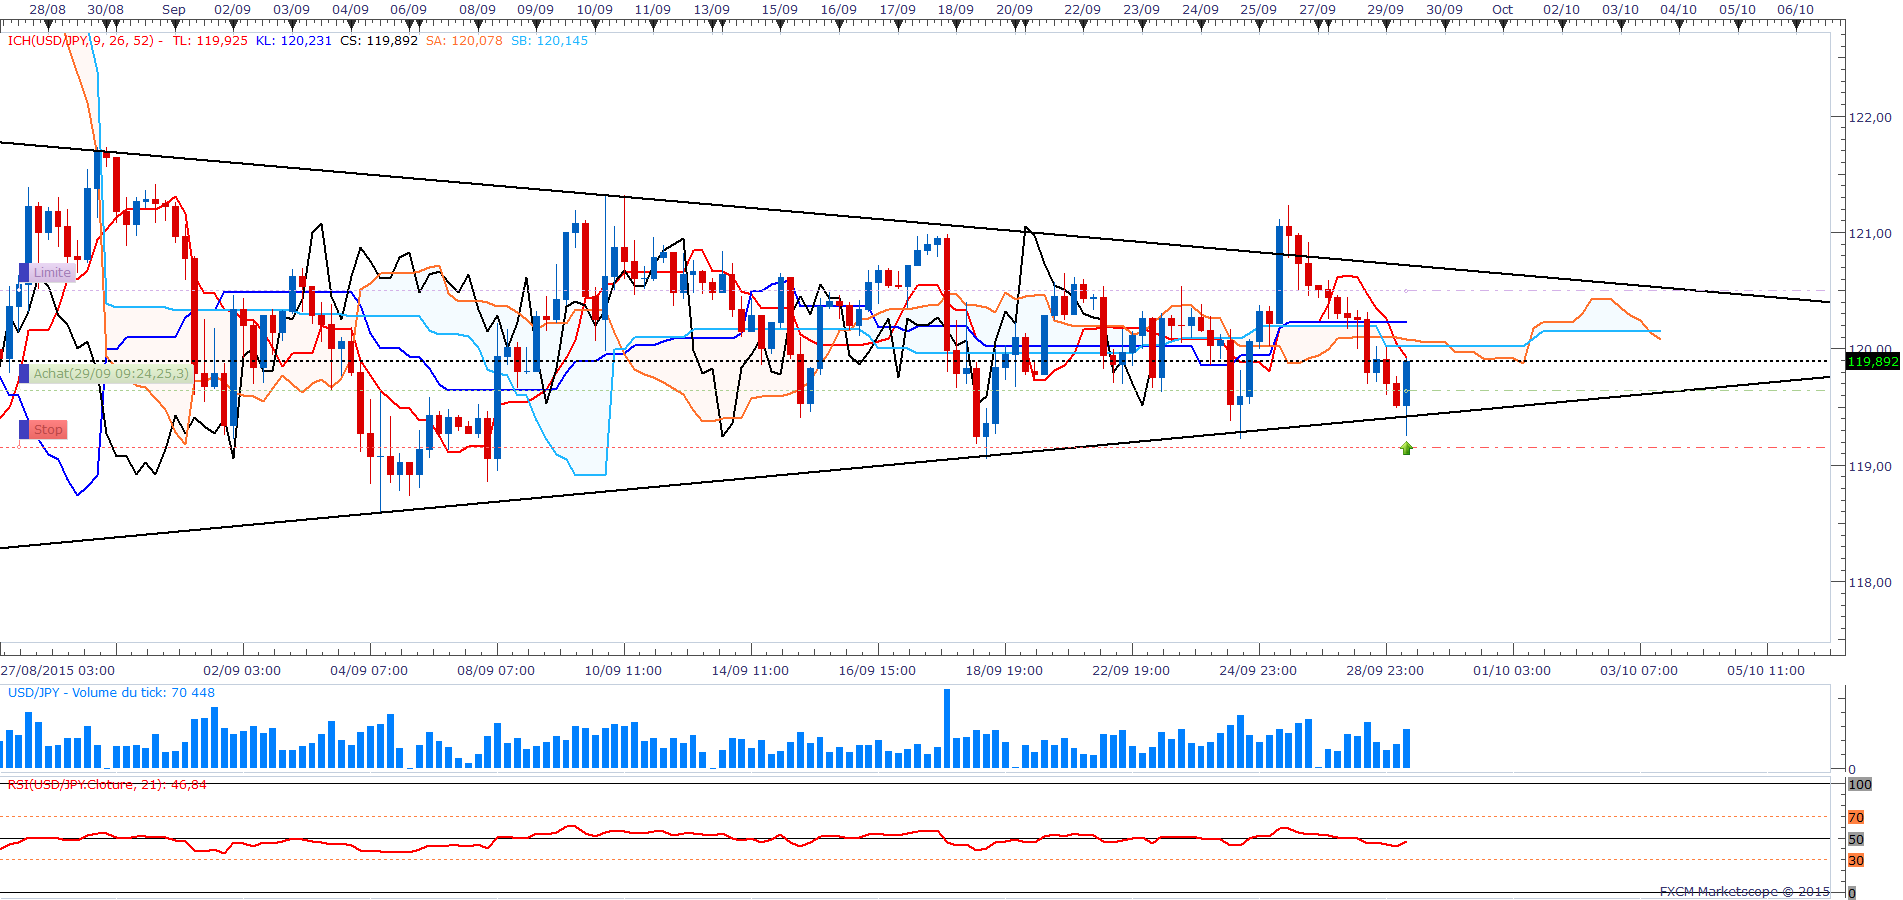Image resolution: width=1903 pixels, height=900 pixels.
Task: Click the 06/10 date label
Action: (1796, 10)
